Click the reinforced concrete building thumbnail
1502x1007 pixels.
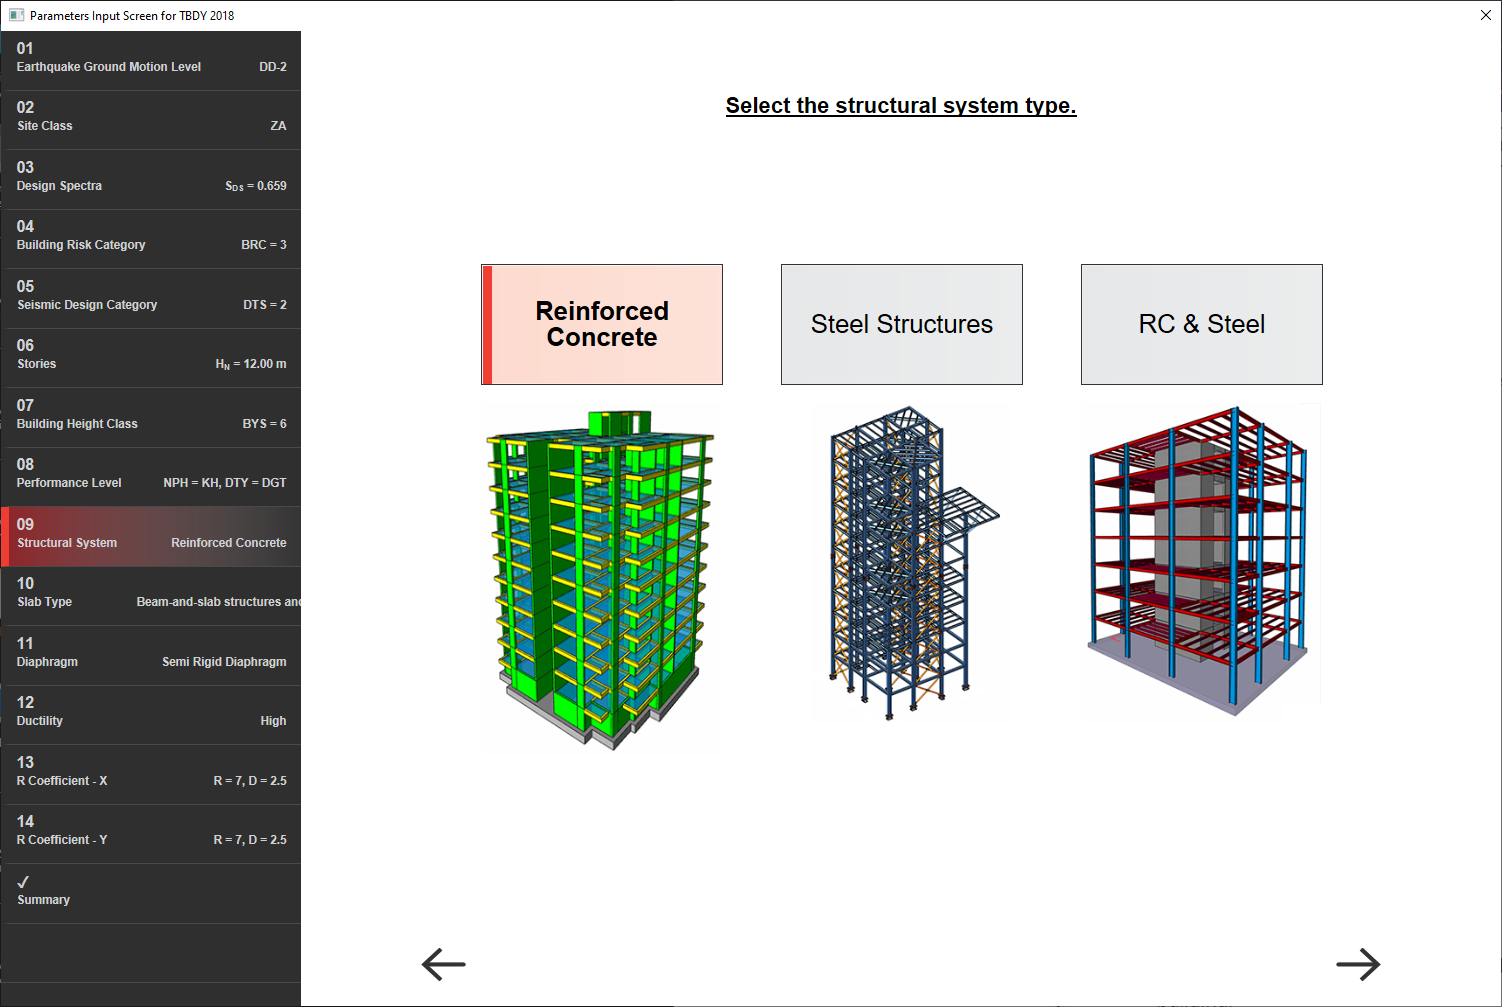[601, 578]
